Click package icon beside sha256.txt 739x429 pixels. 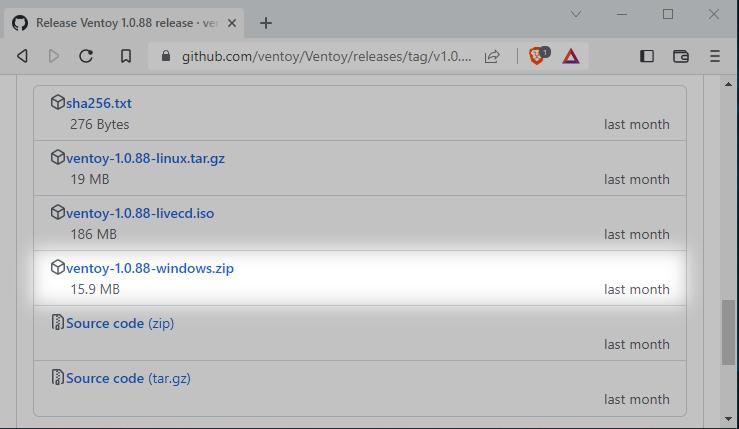pyautogui.click(x=57, y=102)
